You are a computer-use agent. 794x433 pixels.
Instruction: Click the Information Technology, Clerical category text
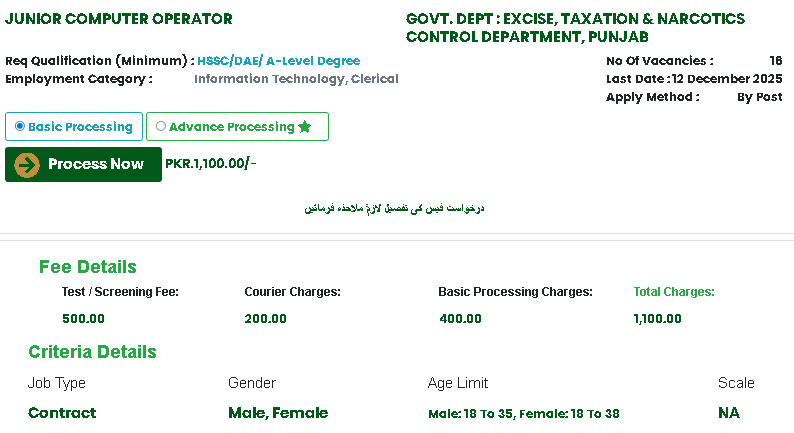point(296,79)
